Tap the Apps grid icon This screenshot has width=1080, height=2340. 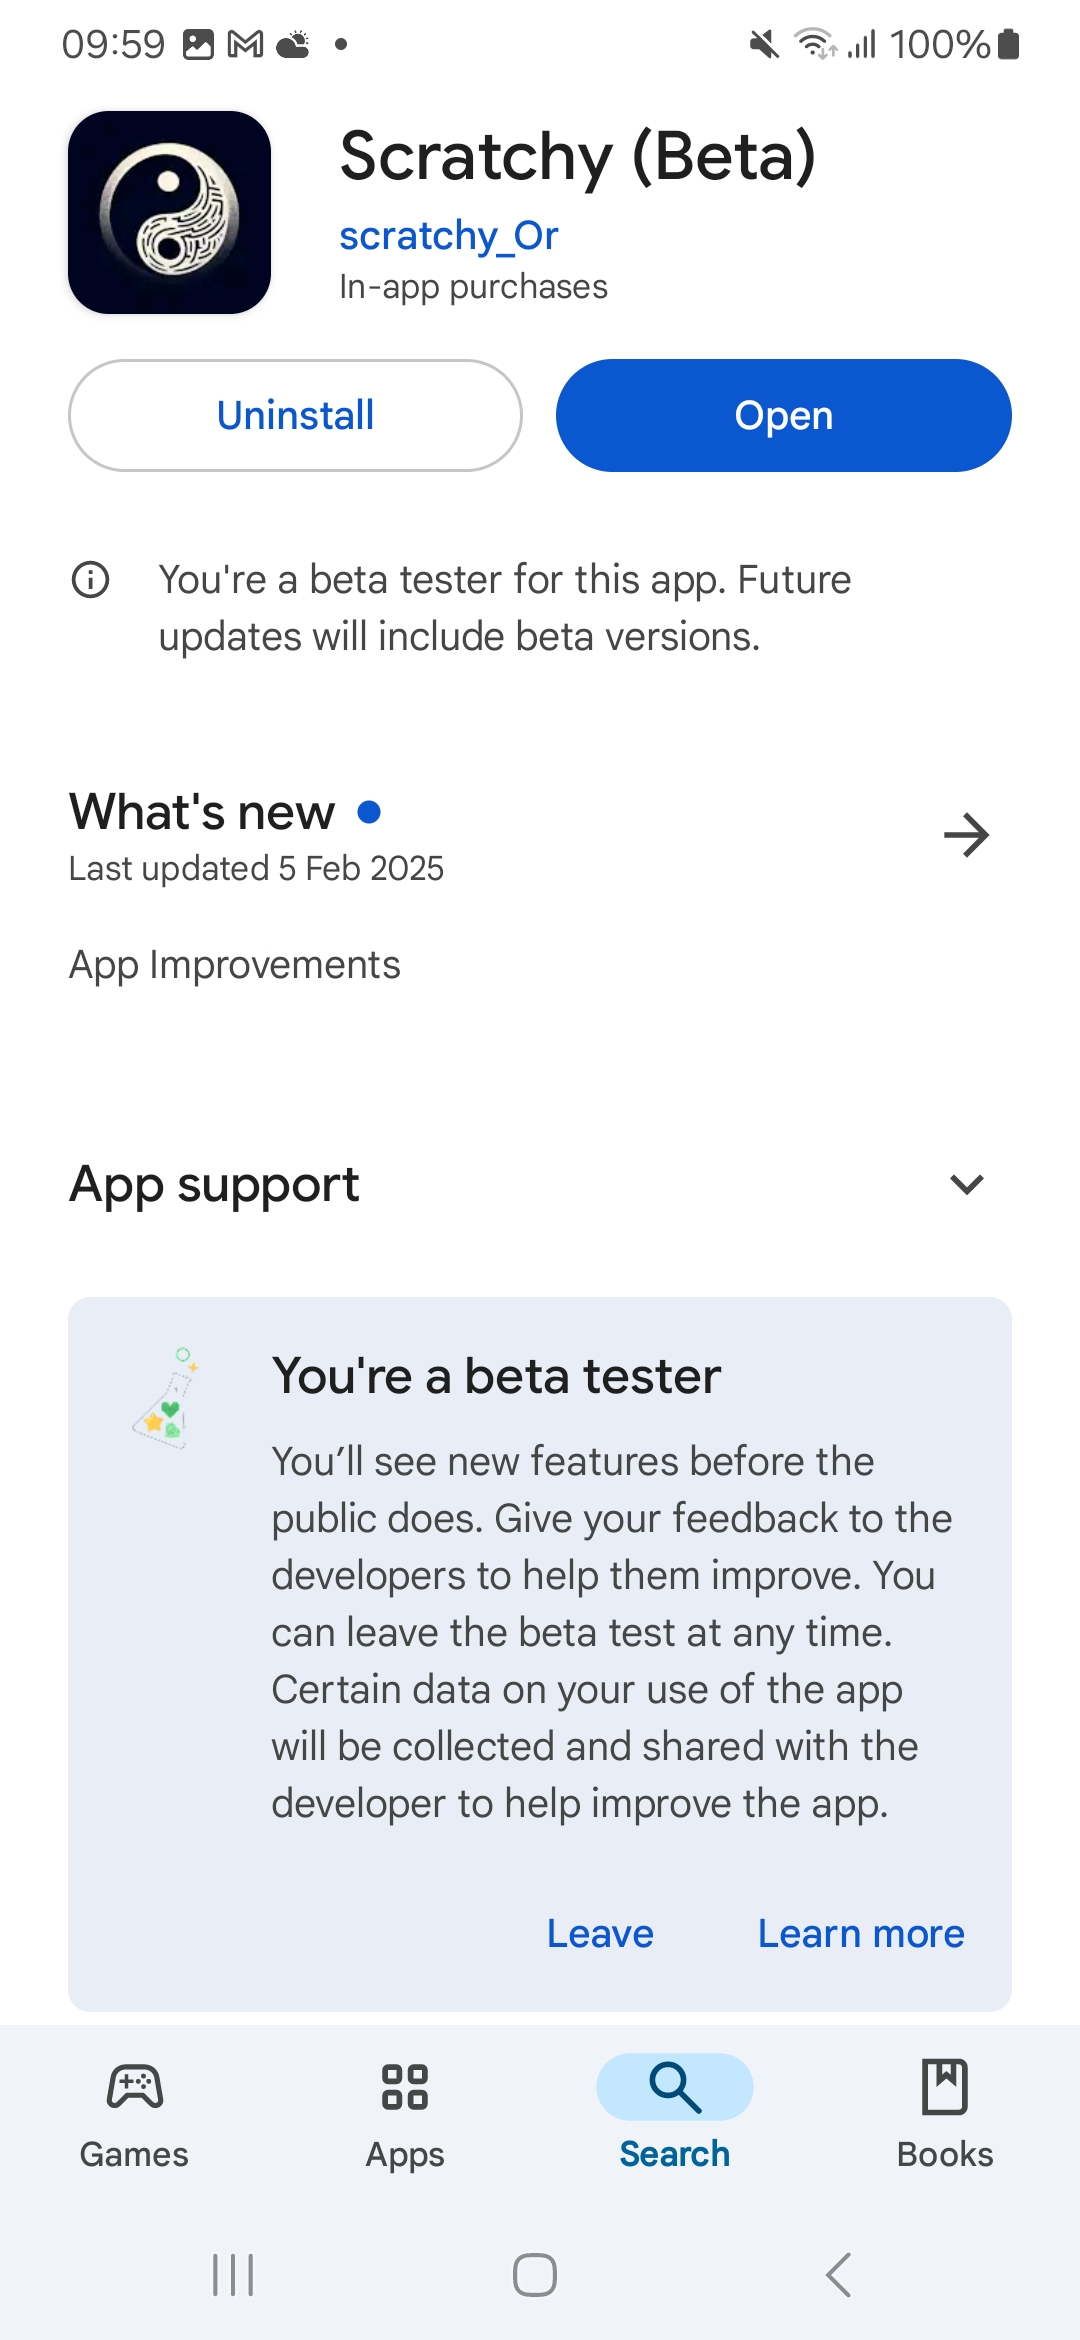405,2088
